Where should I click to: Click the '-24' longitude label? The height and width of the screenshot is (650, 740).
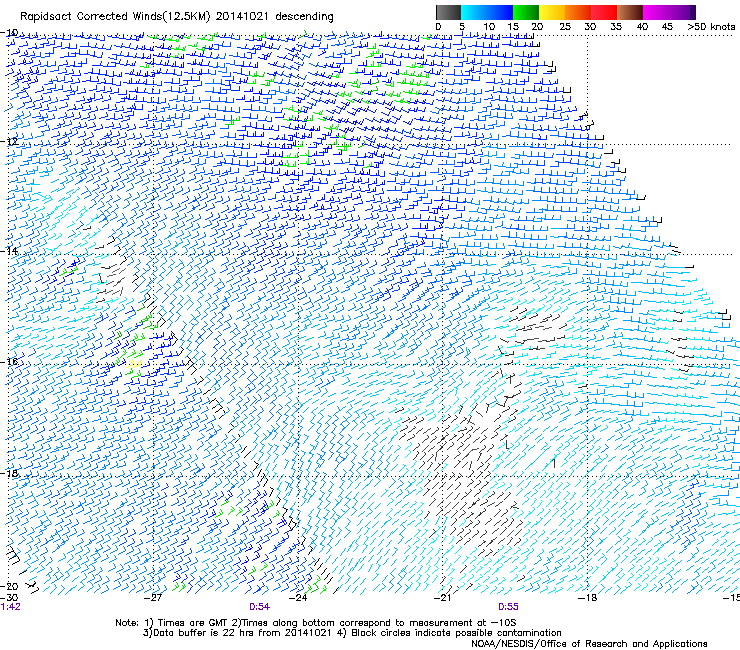(298, 597)
